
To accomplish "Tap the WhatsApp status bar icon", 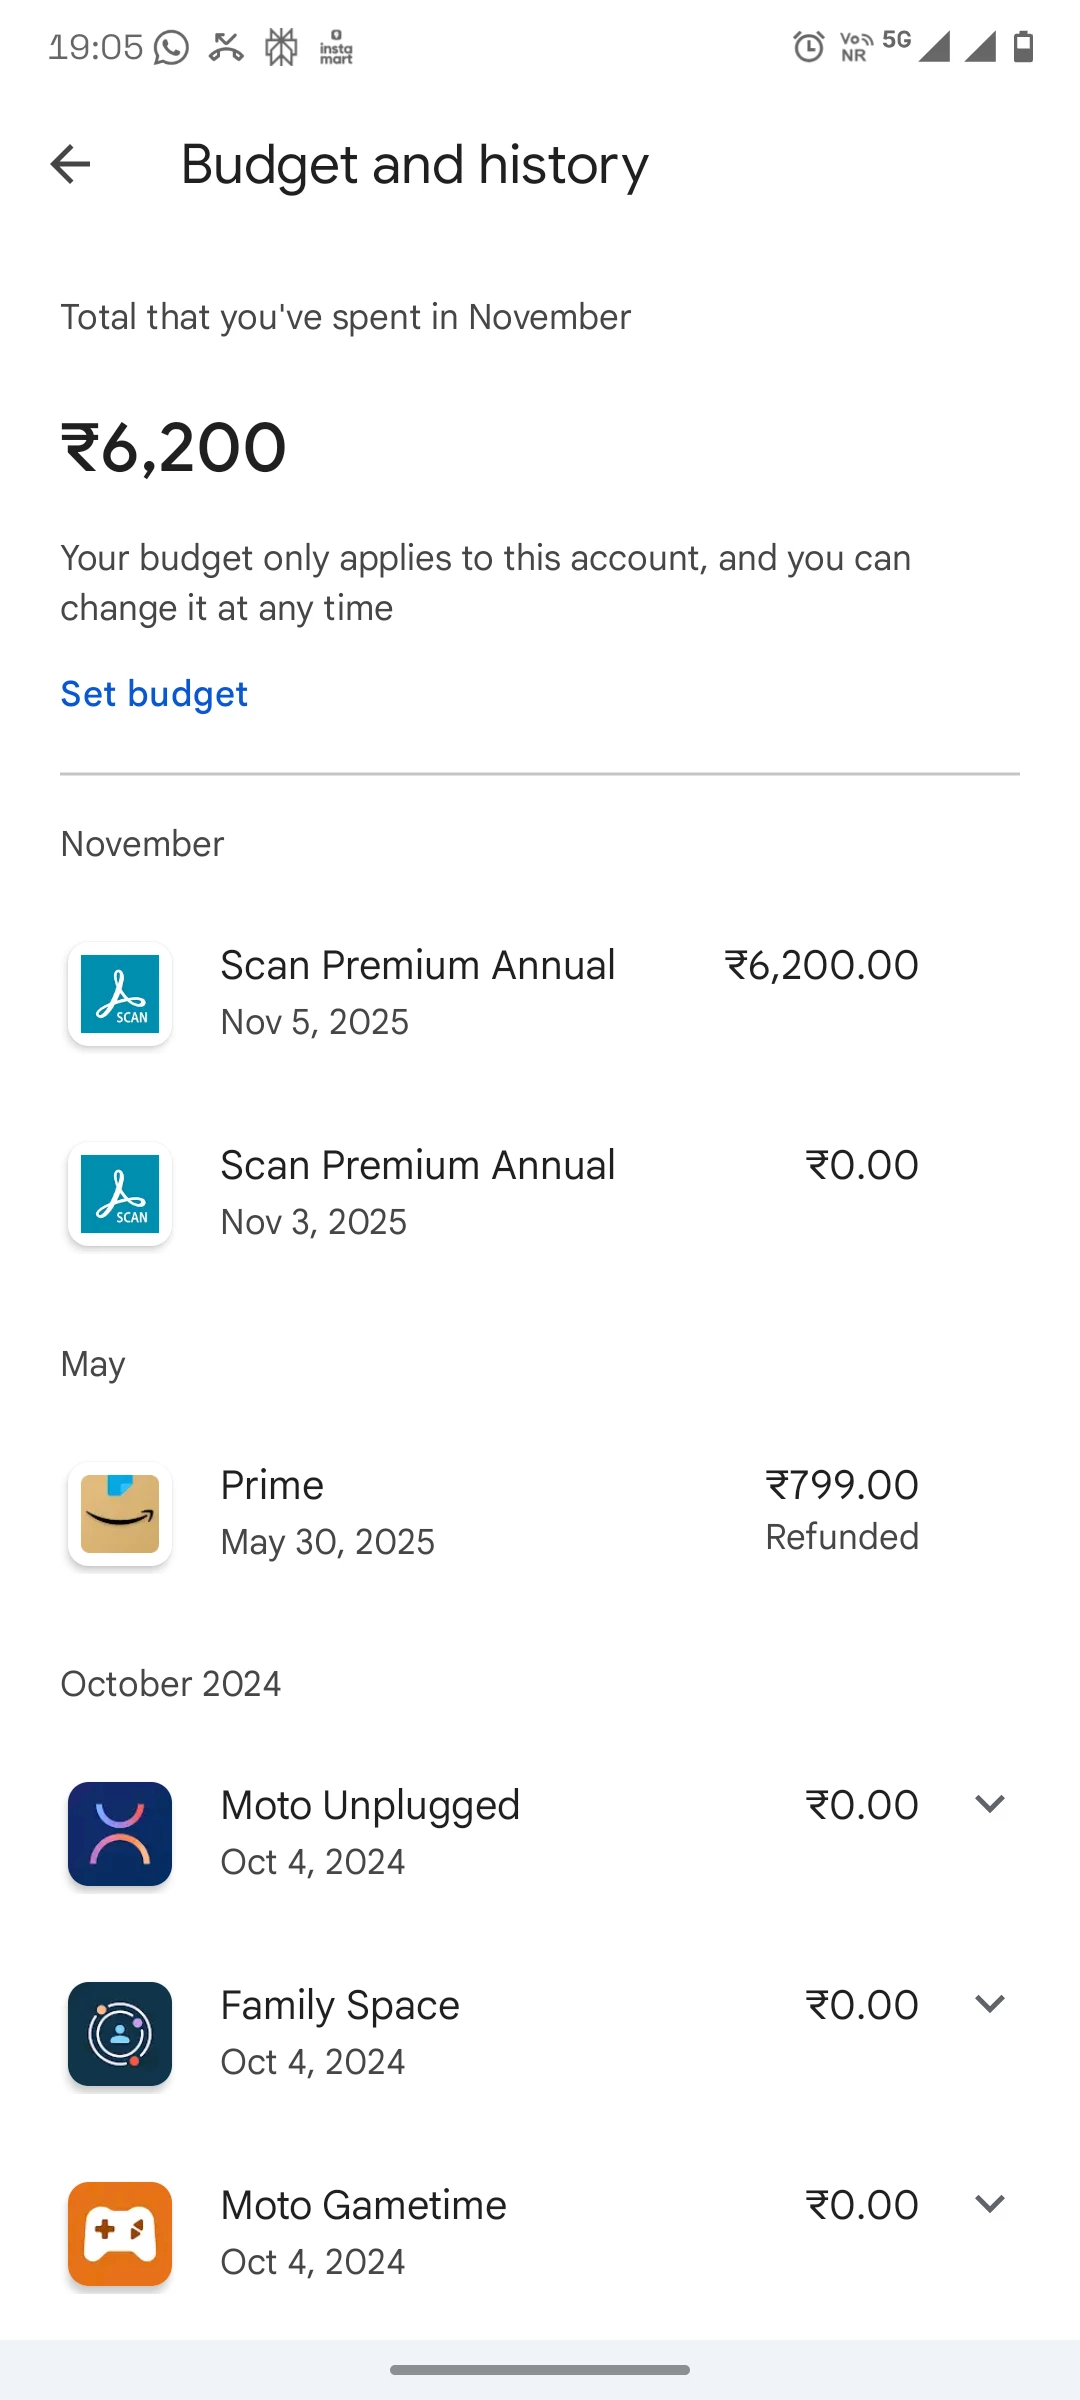I will [171, 47].
